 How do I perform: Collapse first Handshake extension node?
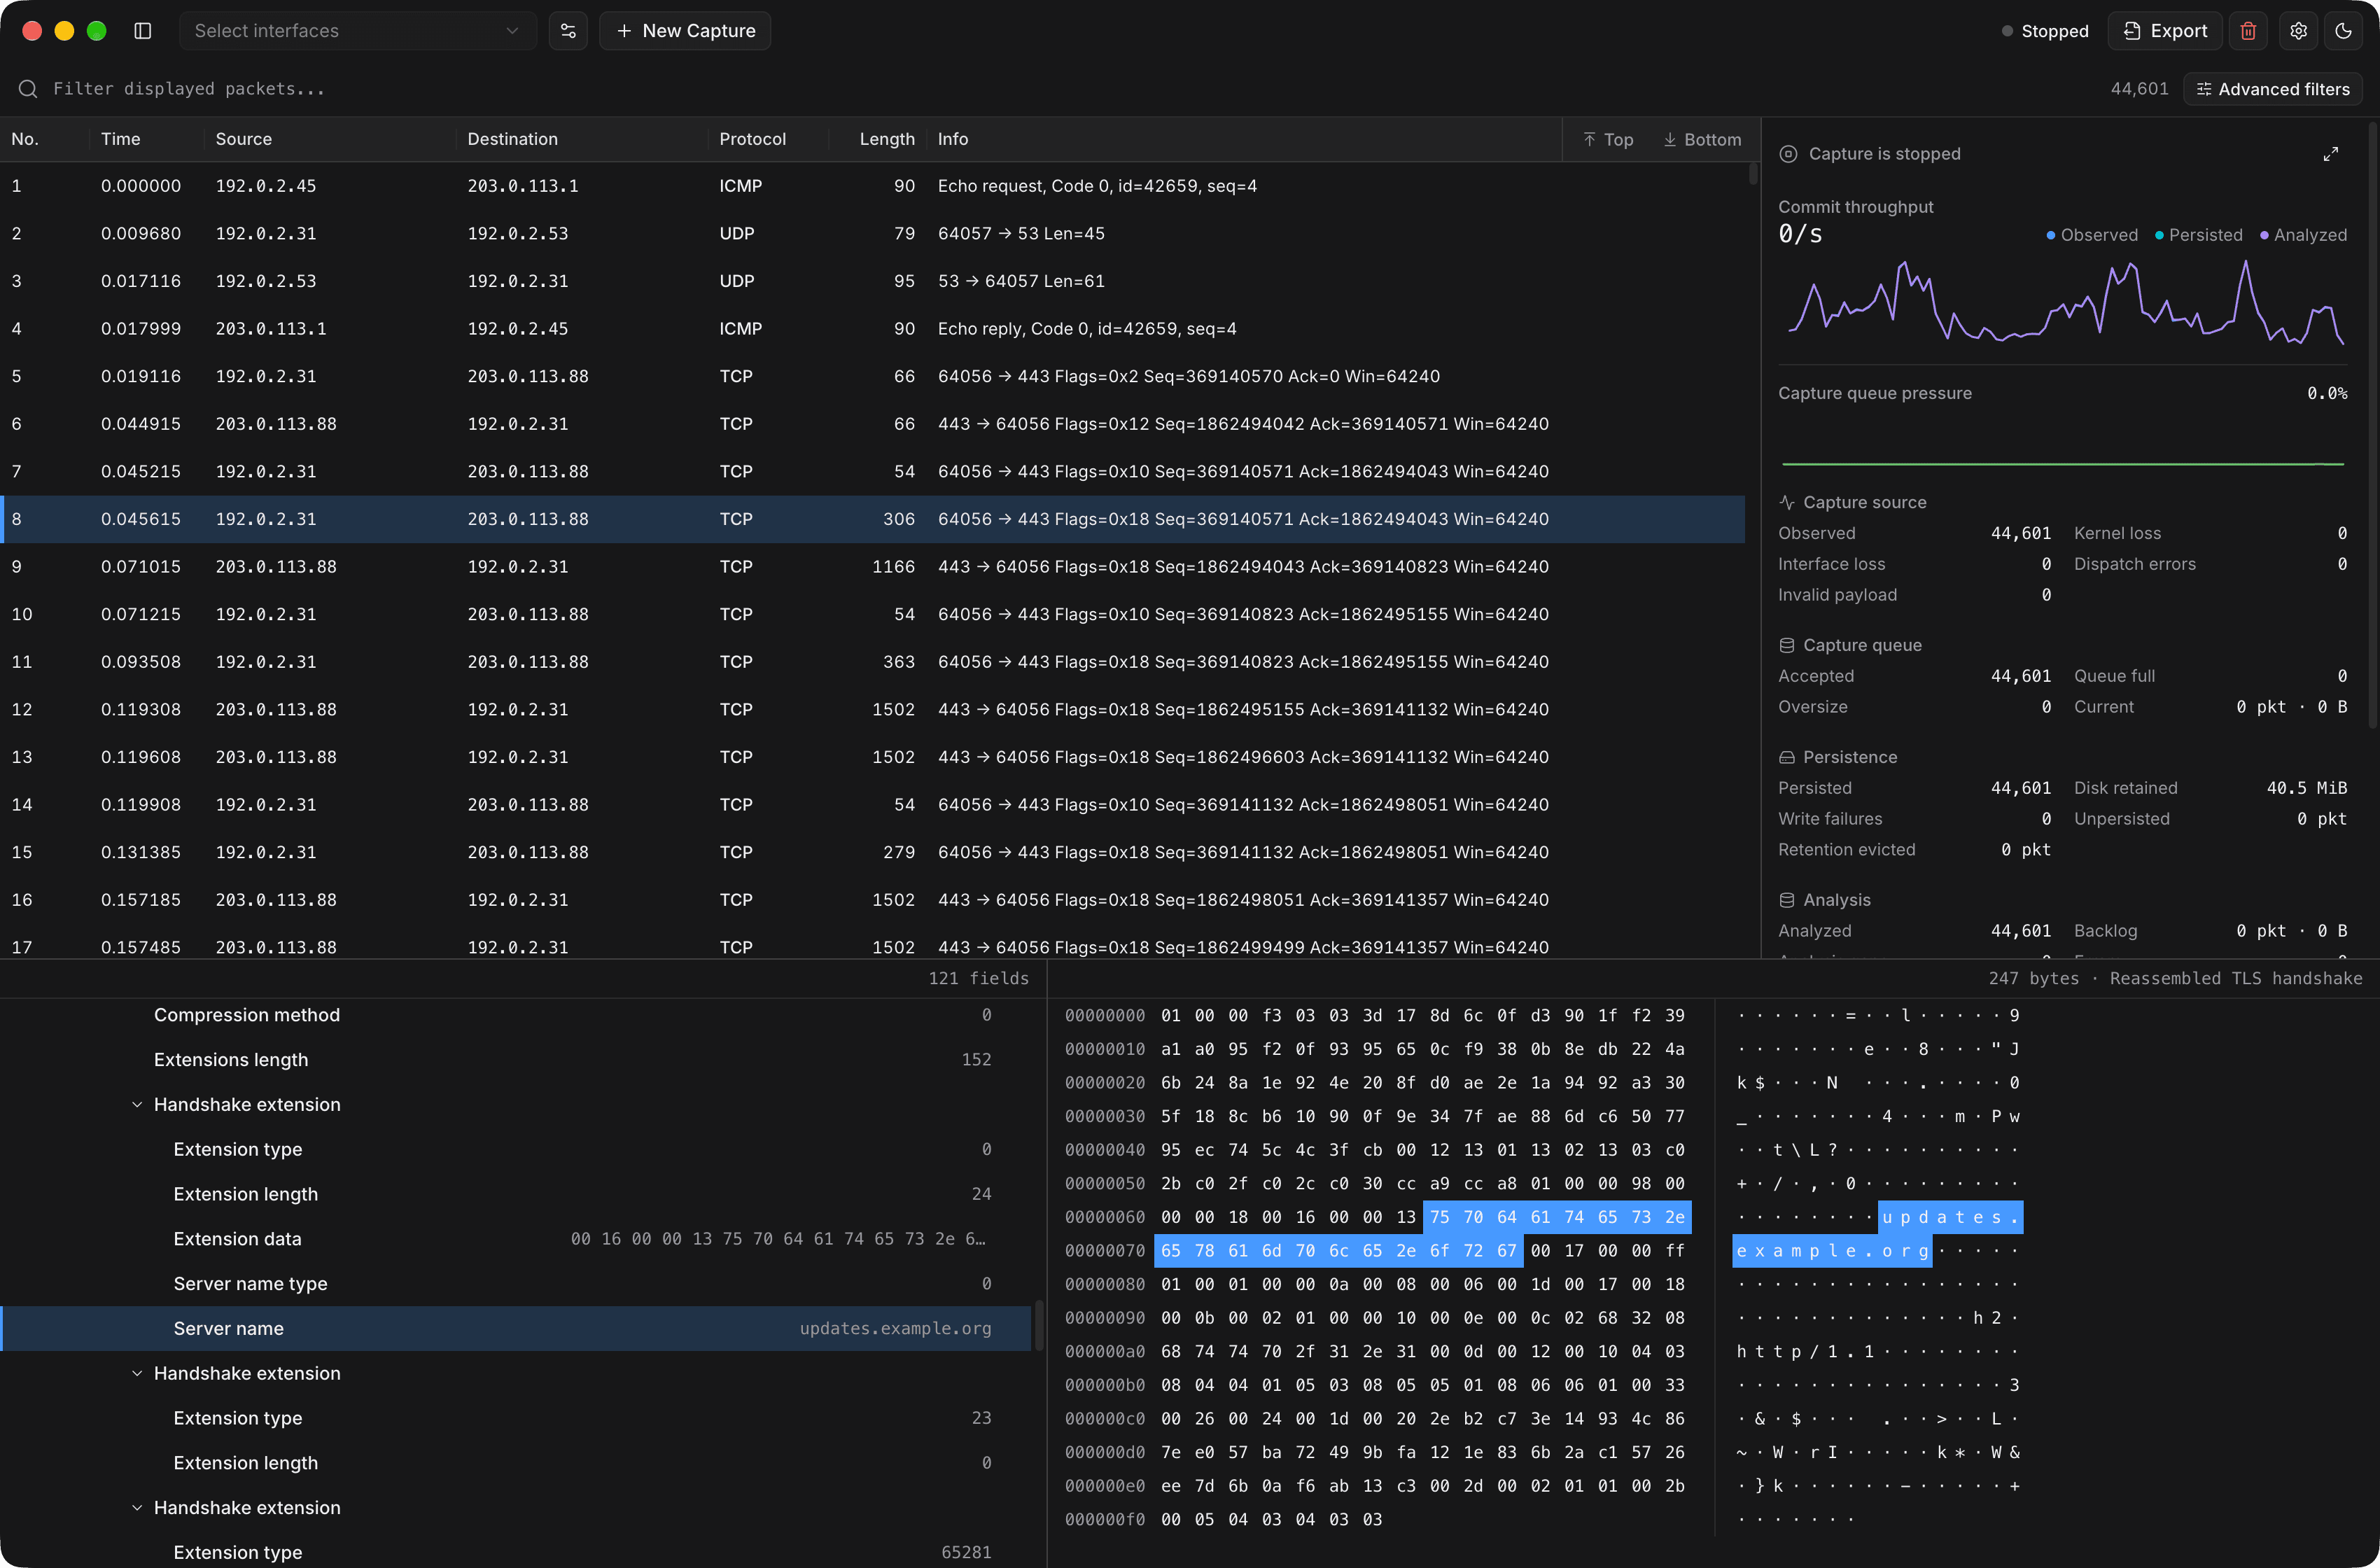point(137,1105)
